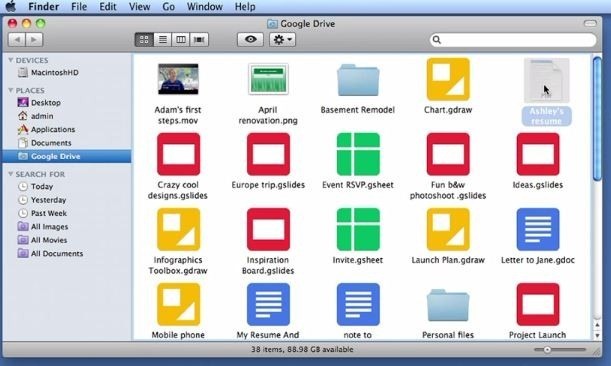This screenshot has width=611, height=366.
Task: Click the green zoom window button
Action: (40, 23)
